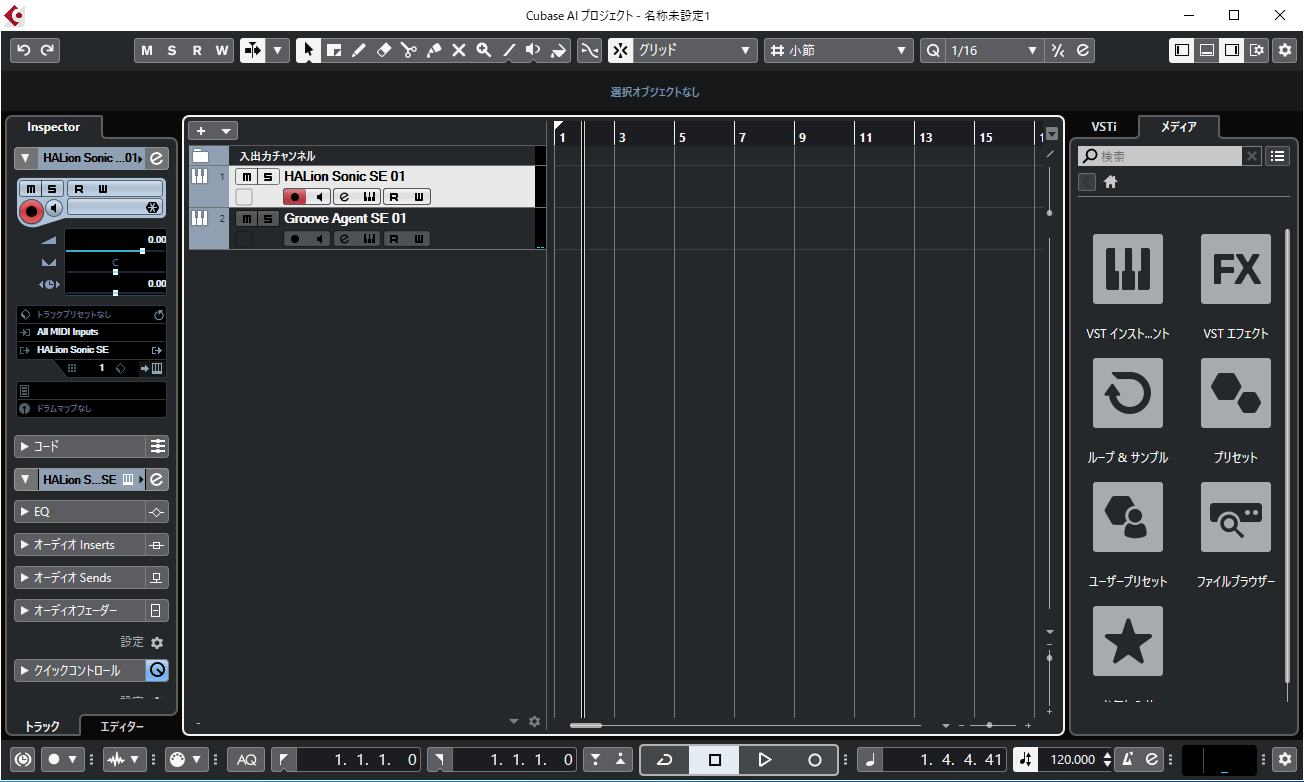
Task: Open the Favorites star tile
Action: pyautogui.click(x=1128, y=641)
